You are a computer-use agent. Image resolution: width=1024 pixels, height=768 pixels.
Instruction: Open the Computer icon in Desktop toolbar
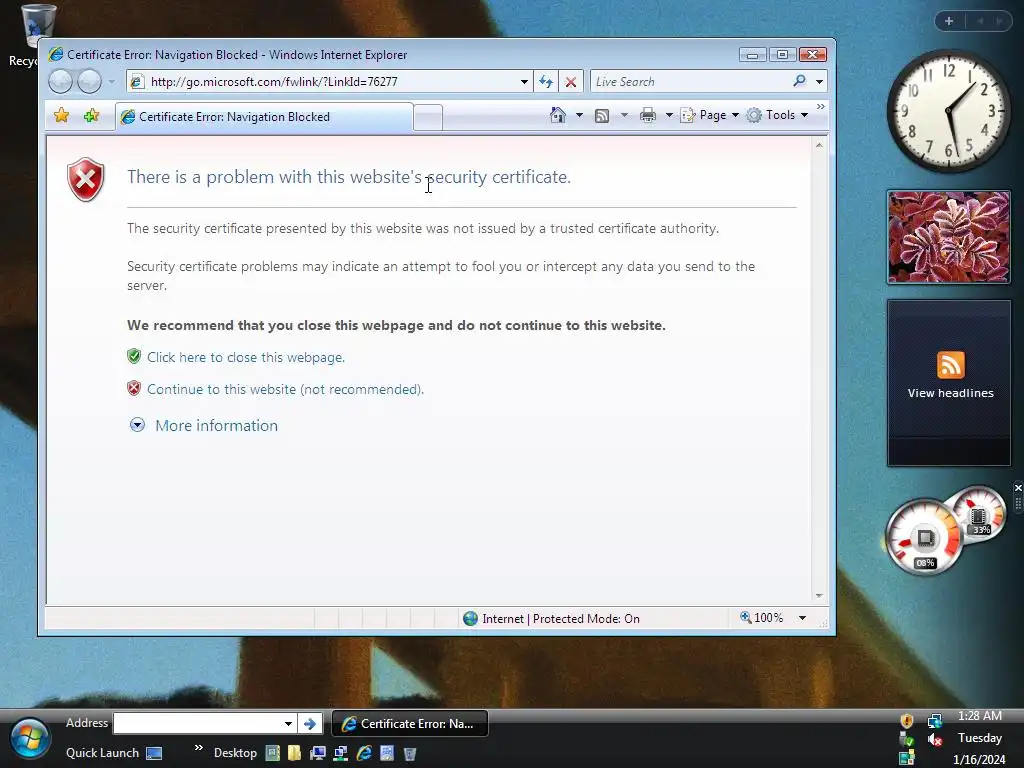pos(318,754)
